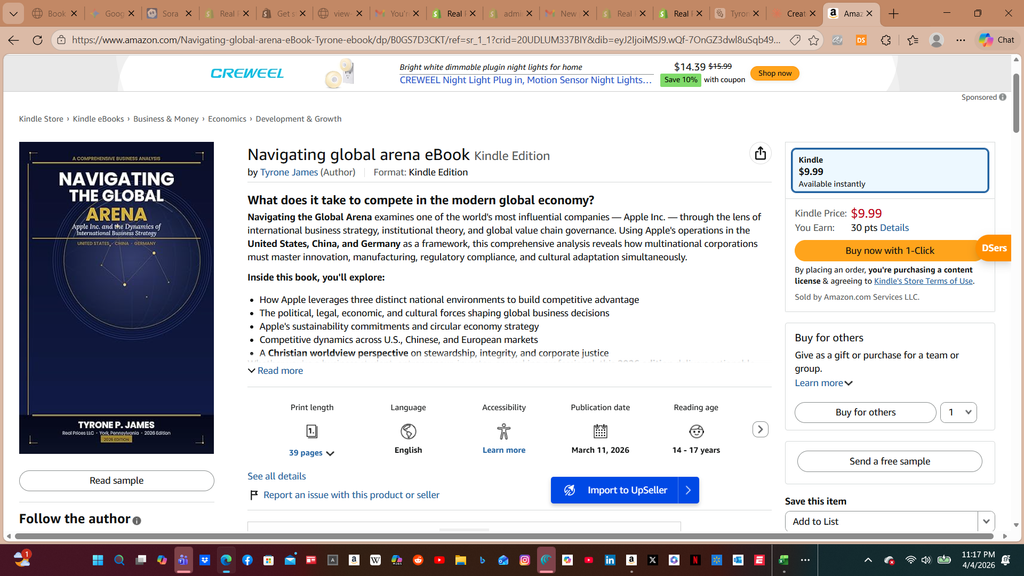The width and height of the screenshot is (1024, 576).
Task: Favorite this page with star icon
Action: 813,40
